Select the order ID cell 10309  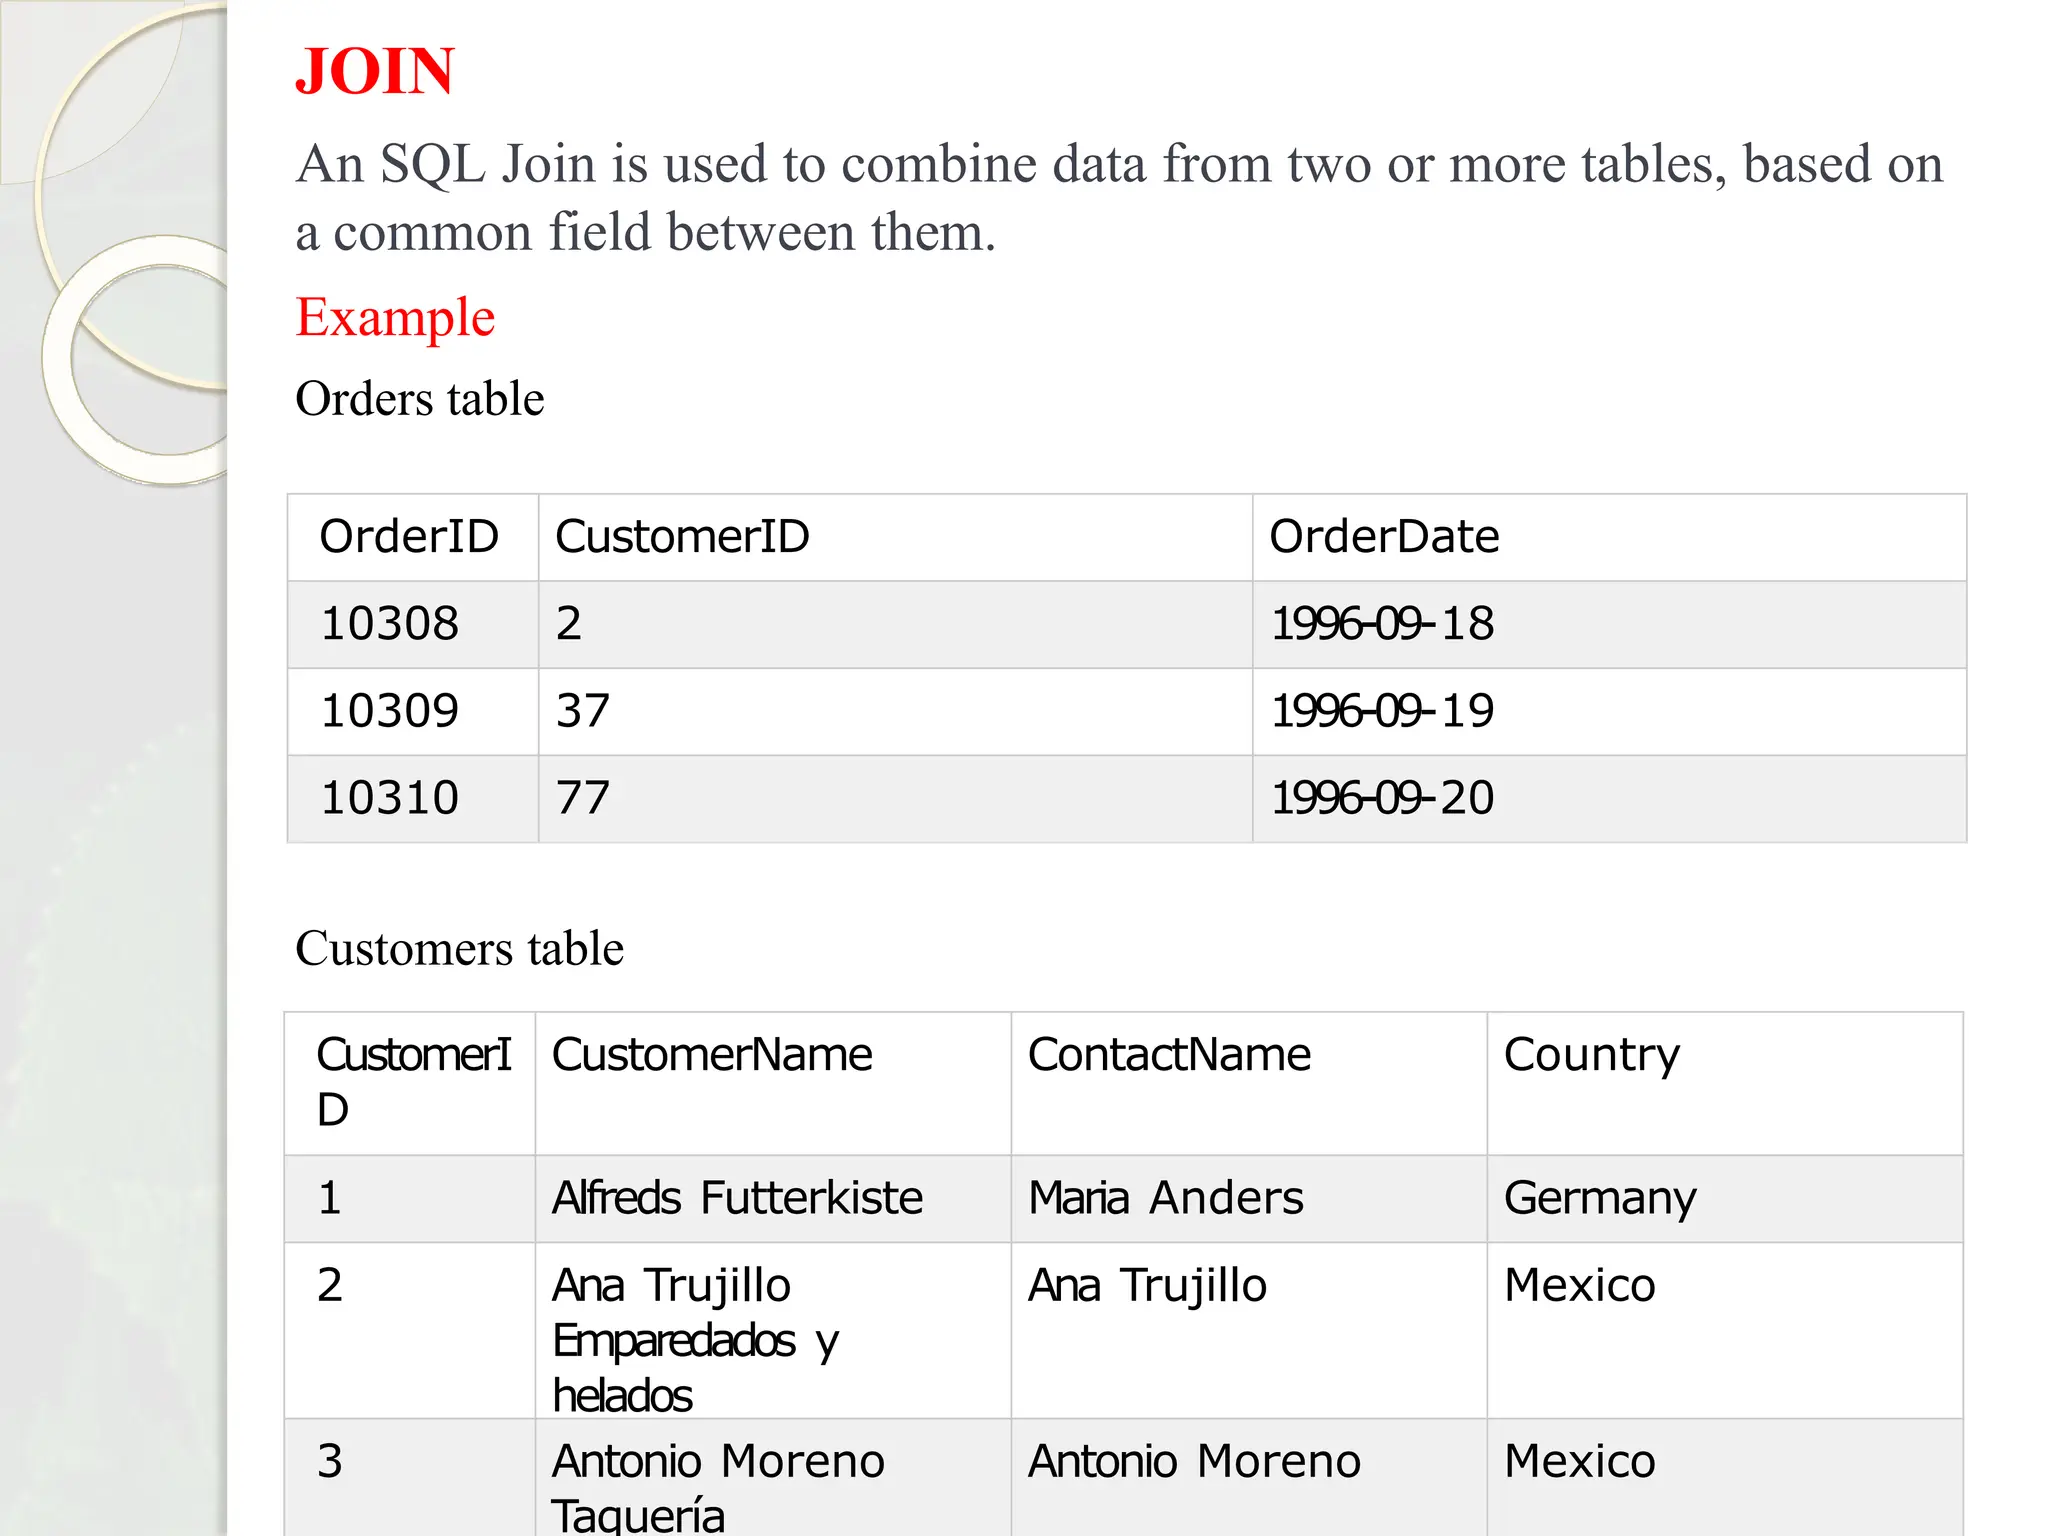[390, 711]
